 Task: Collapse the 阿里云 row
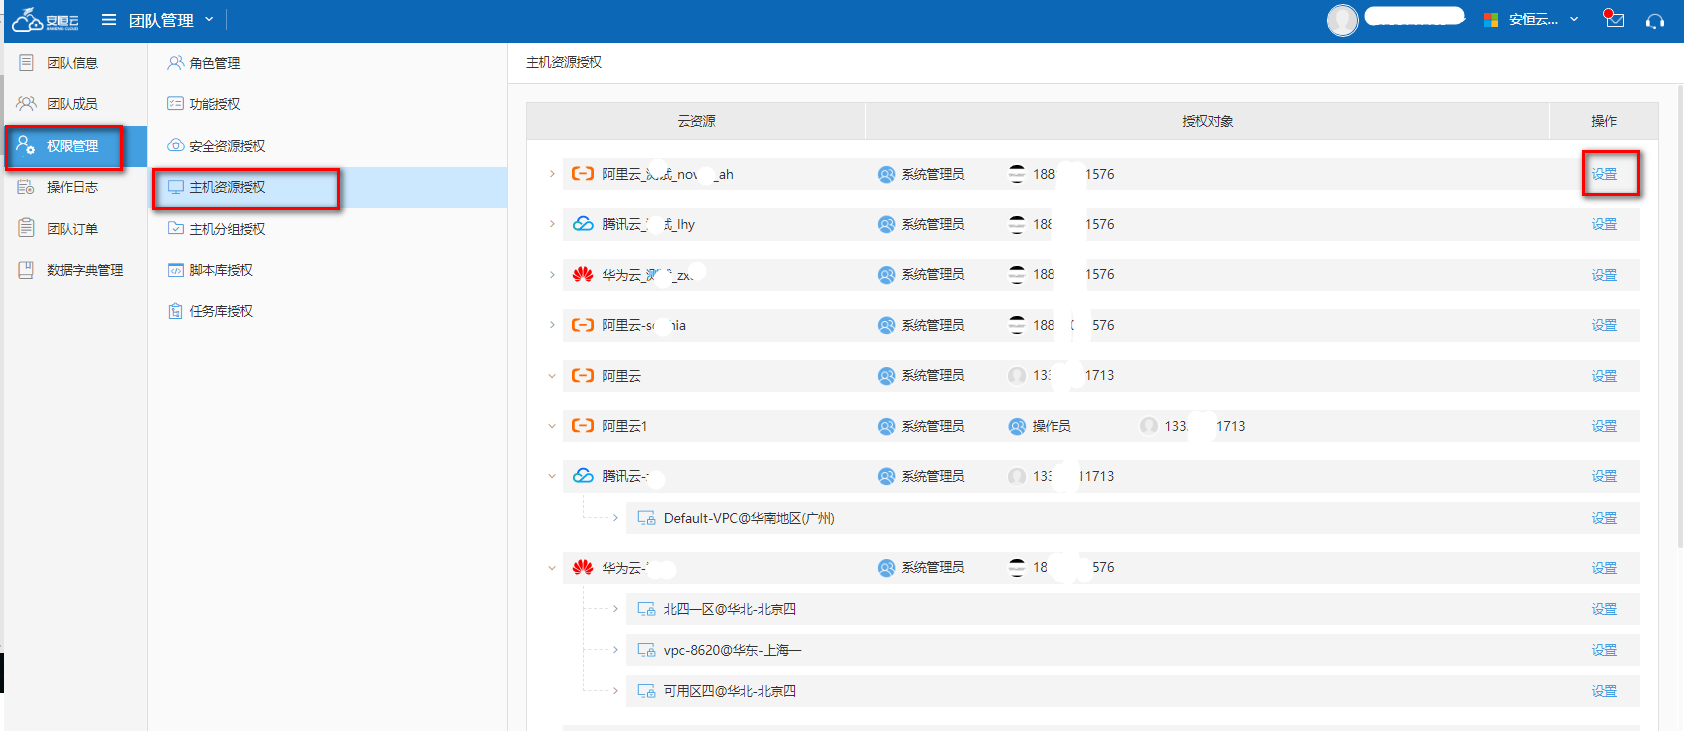pos(552,376)
